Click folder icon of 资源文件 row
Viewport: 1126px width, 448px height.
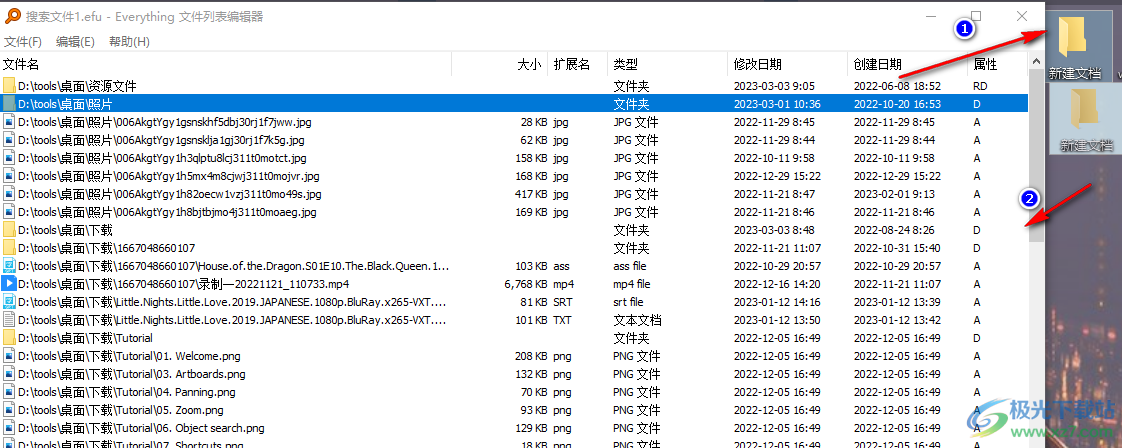(x=9, y=86)
